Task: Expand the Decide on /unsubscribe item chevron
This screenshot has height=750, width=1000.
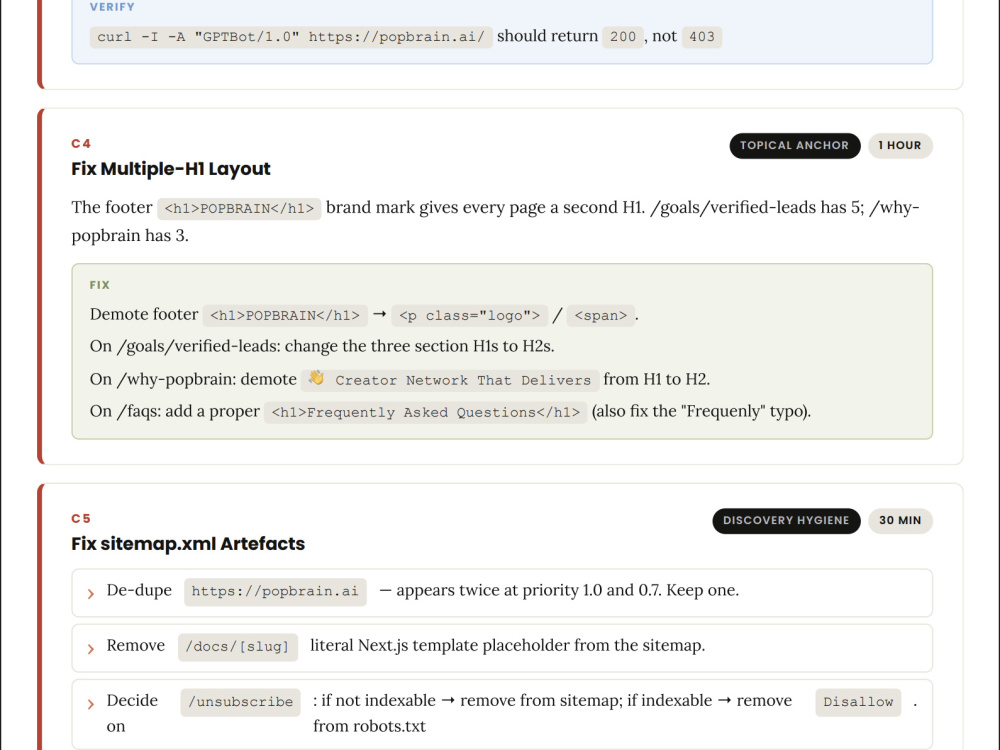Action: click(91, 704)
